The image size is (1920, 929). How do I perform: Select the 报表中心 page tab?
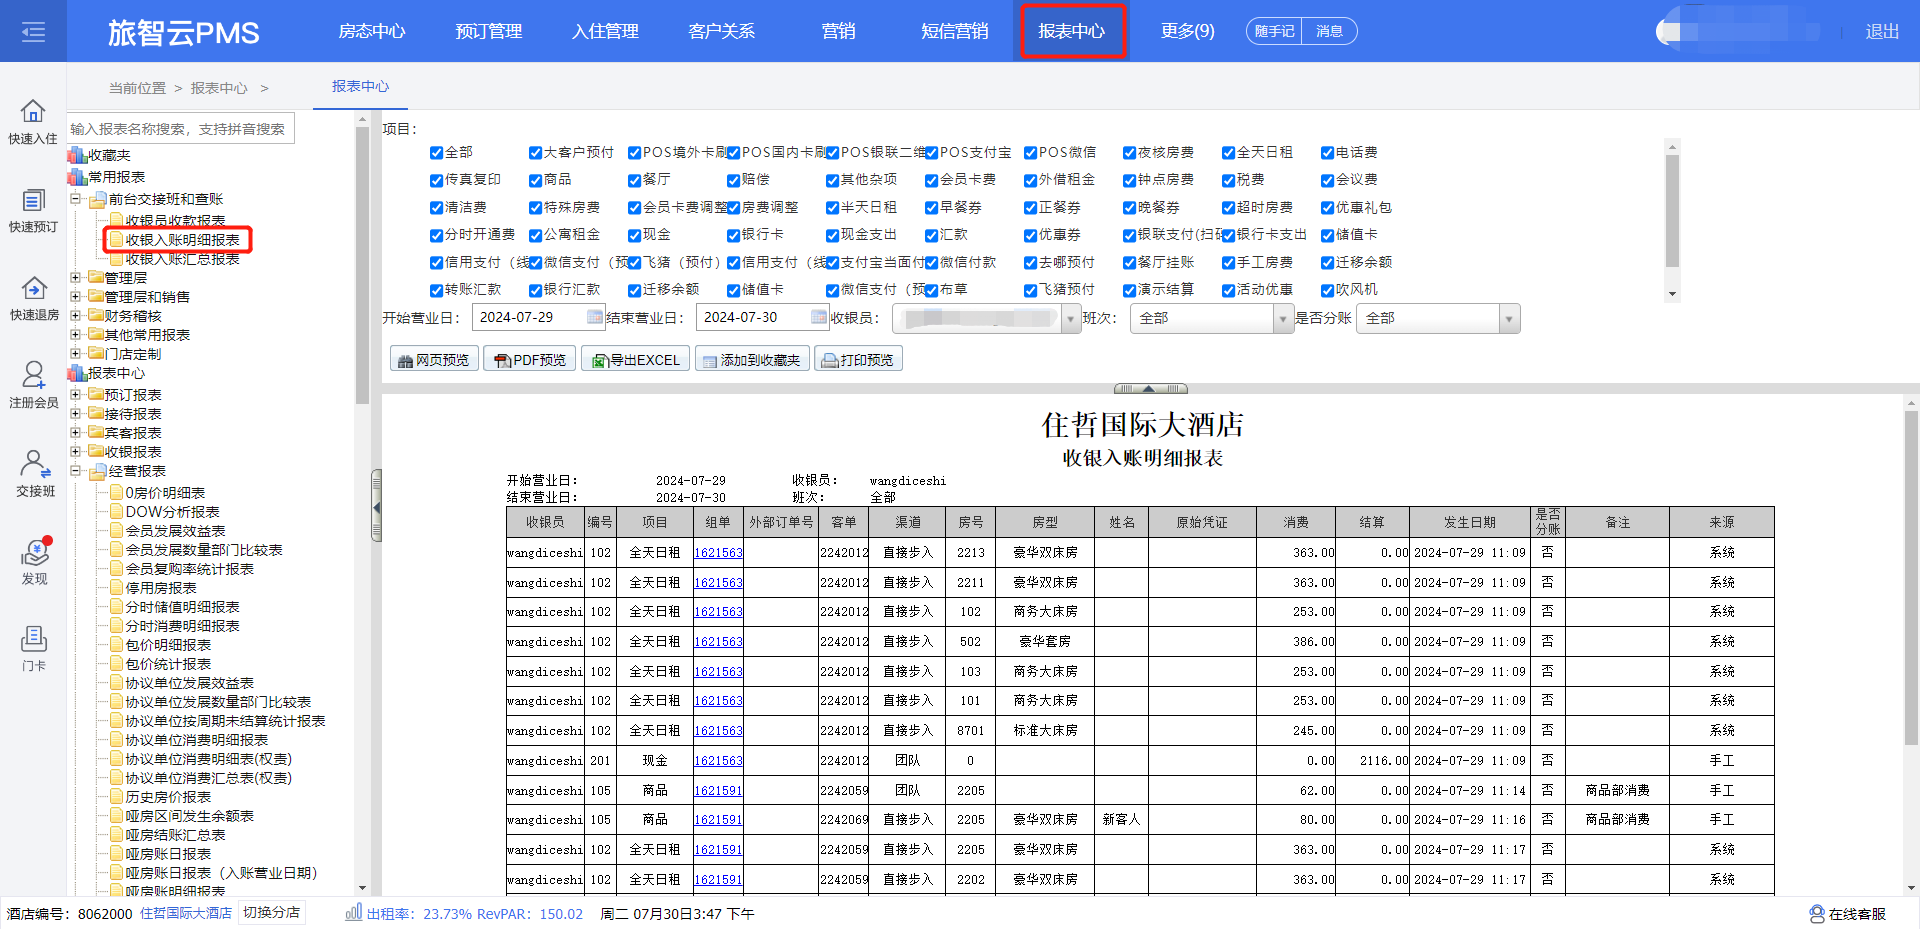[360, 87]
